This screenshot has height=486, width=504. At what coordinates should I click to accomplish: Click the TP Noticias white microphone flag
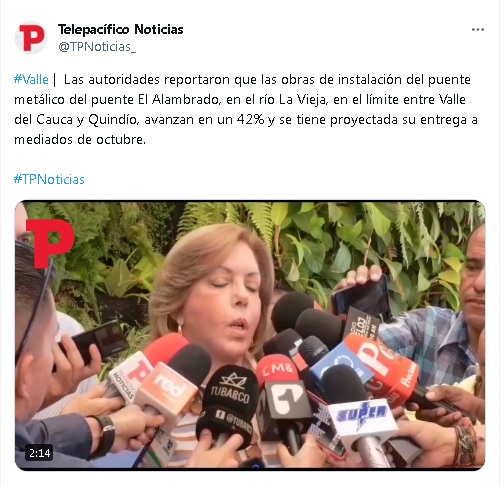pos(130,376)
